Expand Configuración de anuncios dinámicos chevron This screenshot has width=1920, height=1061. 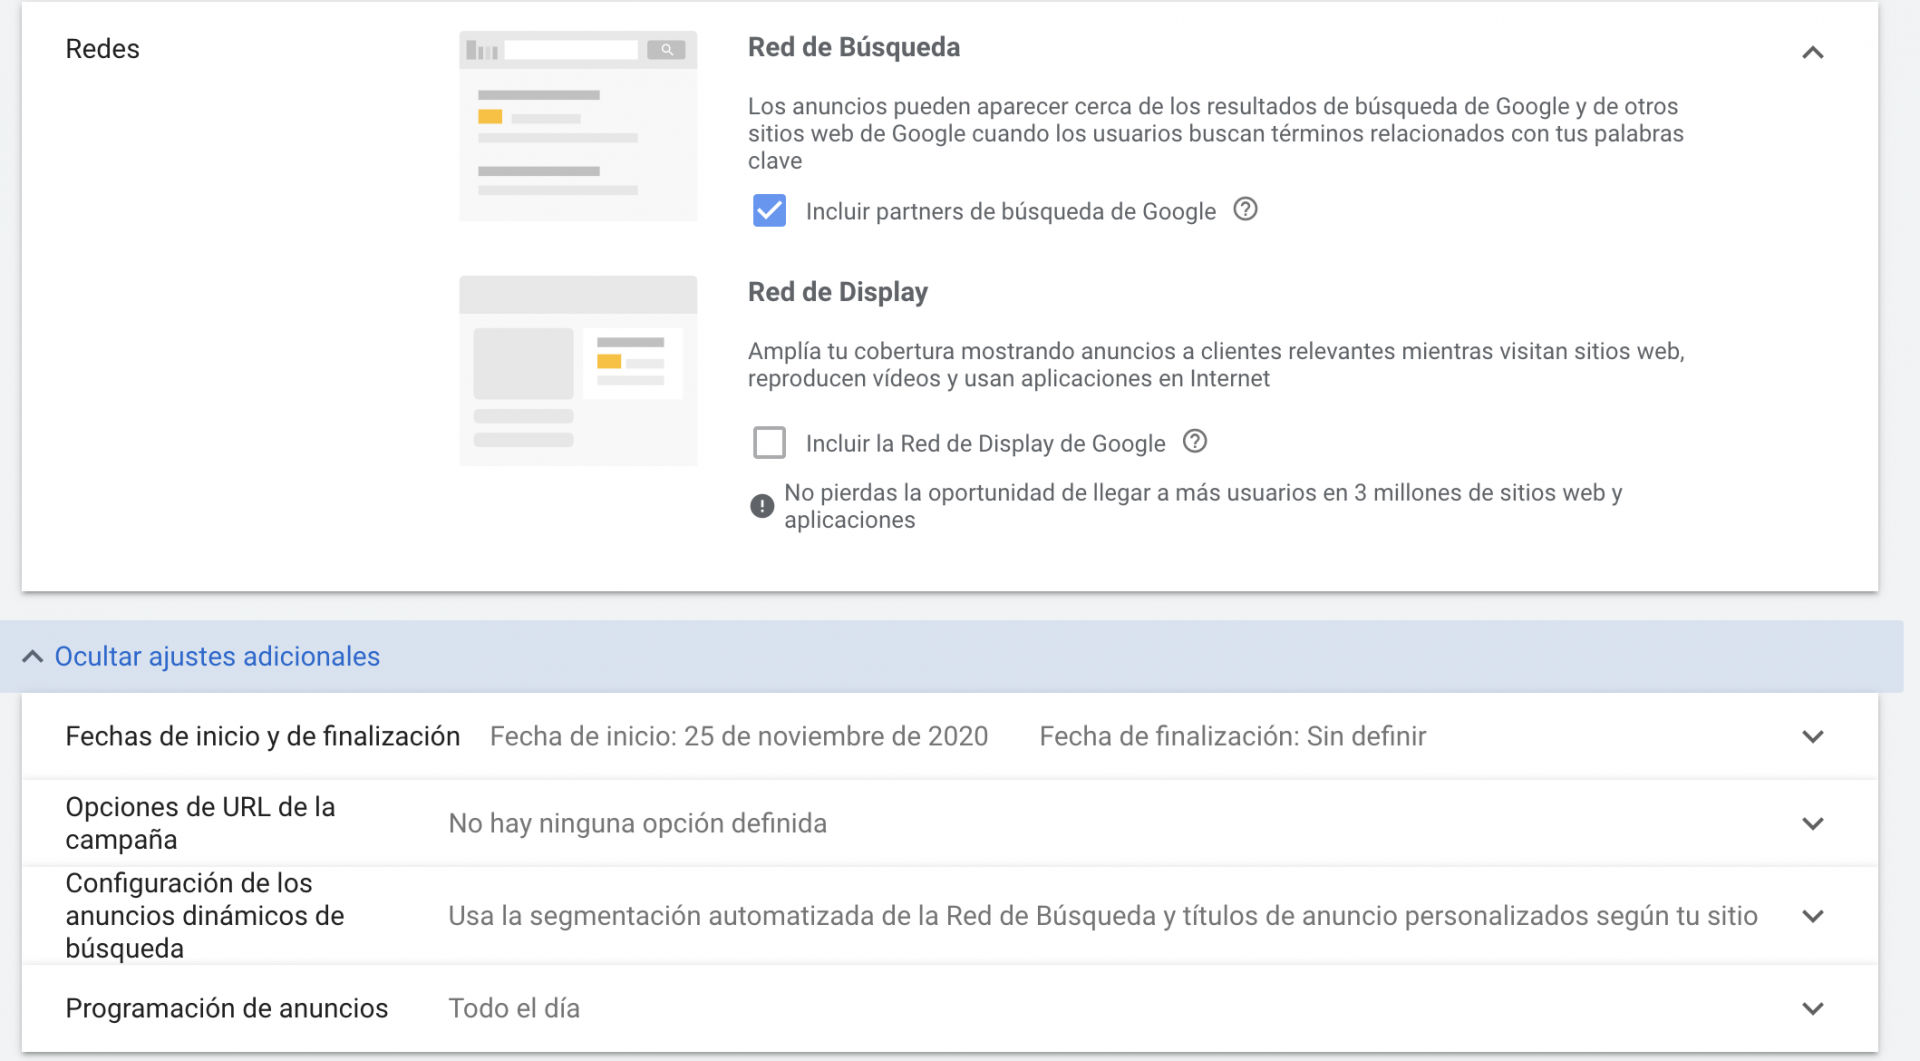1813,916
